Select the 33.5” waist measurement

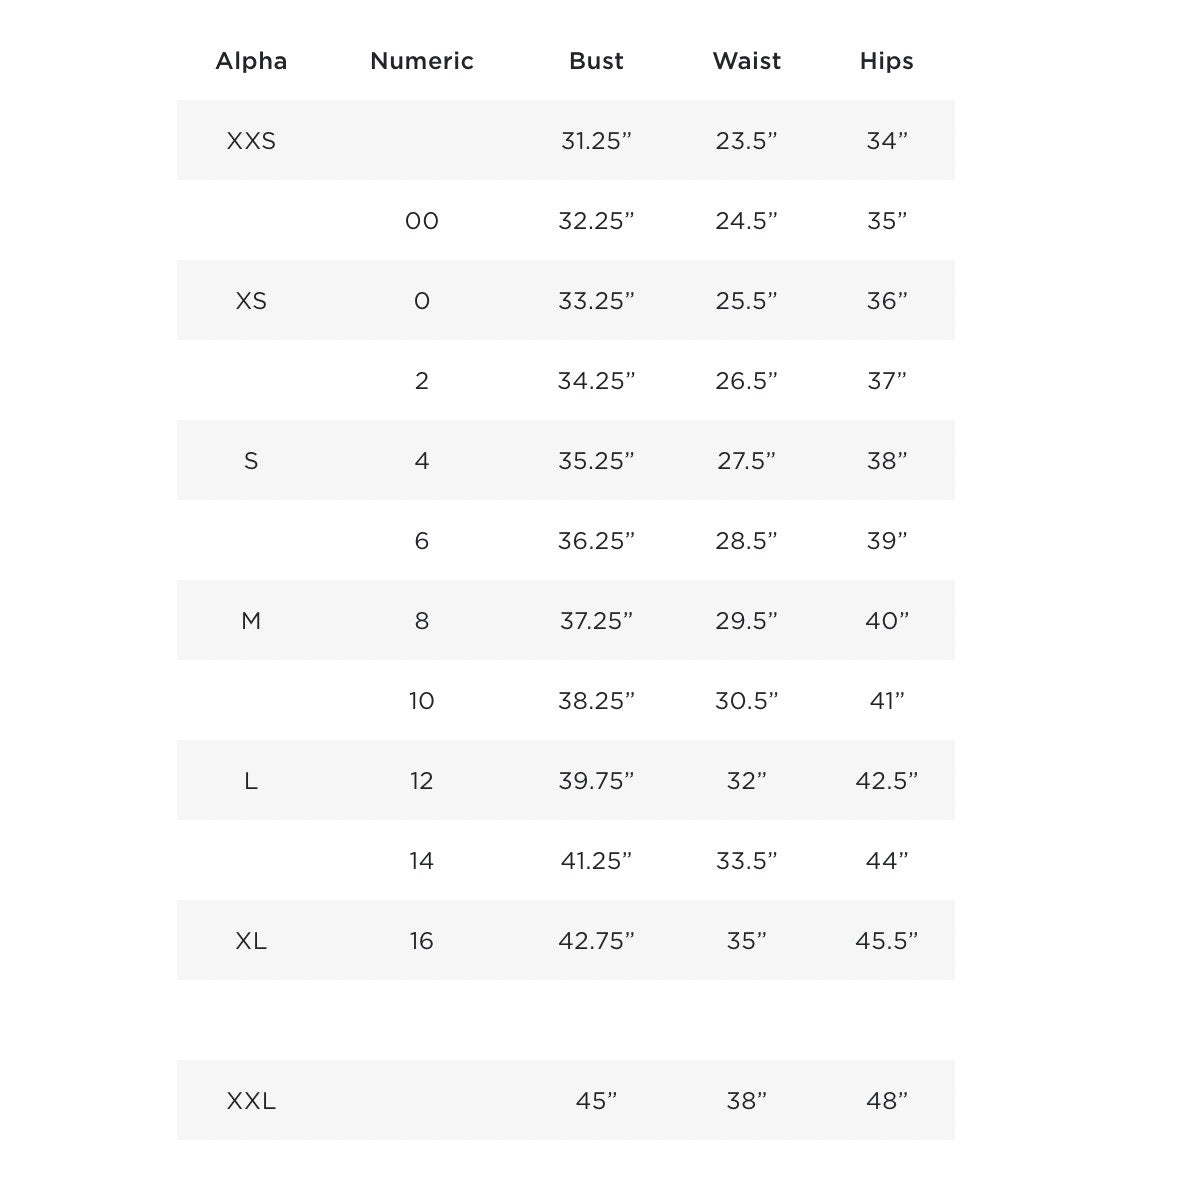pos(746,861)
